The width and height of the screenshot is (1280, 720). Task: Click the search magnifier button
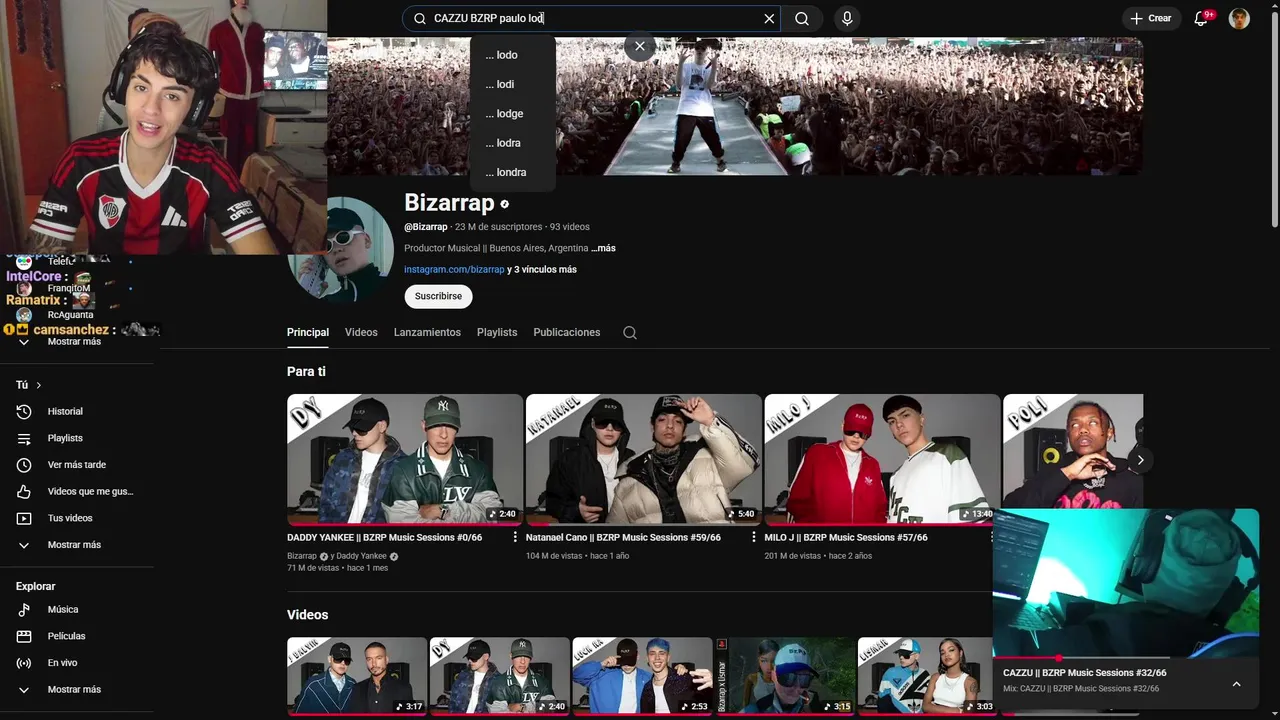point(802,18)
